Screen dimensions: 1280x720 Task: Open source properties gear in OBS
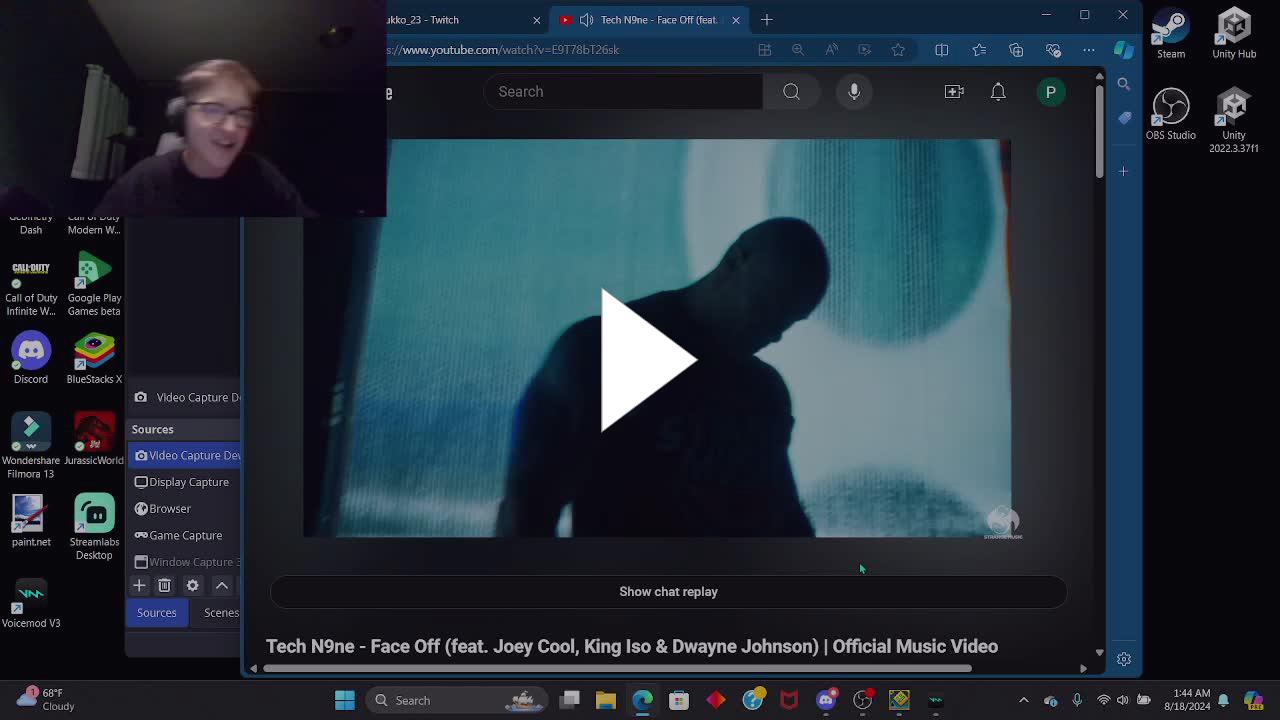(x=193, y=585)
